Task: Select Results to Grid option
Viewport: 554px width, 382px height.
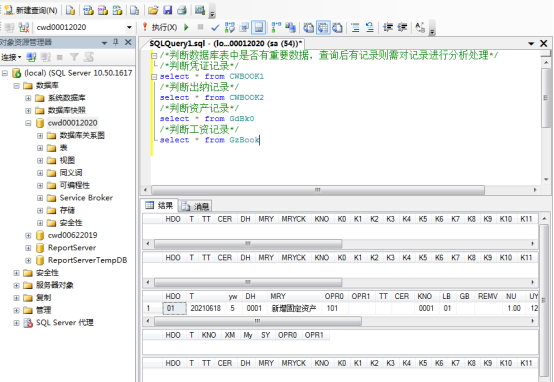Action: pos(323,27)
